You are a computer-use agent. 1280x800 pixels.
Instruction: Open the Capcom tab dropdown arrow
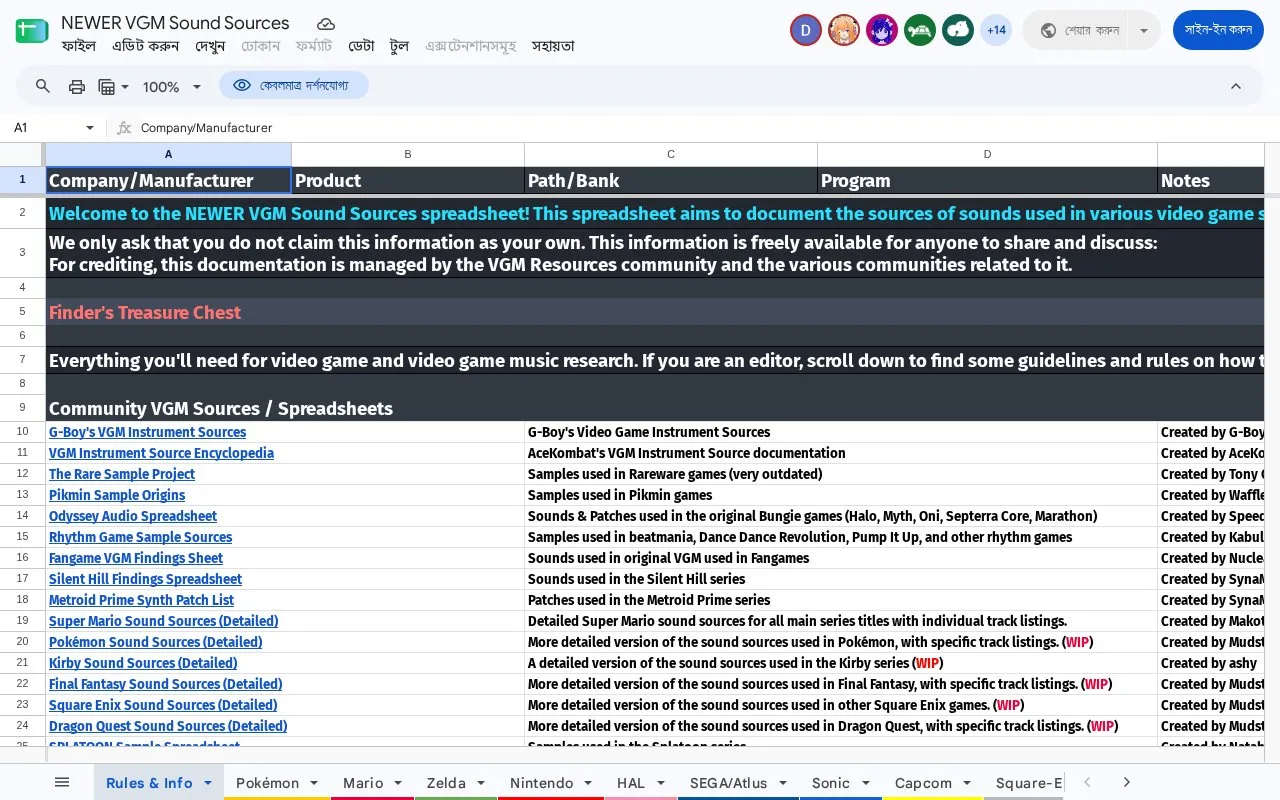[x=967, y=783]
